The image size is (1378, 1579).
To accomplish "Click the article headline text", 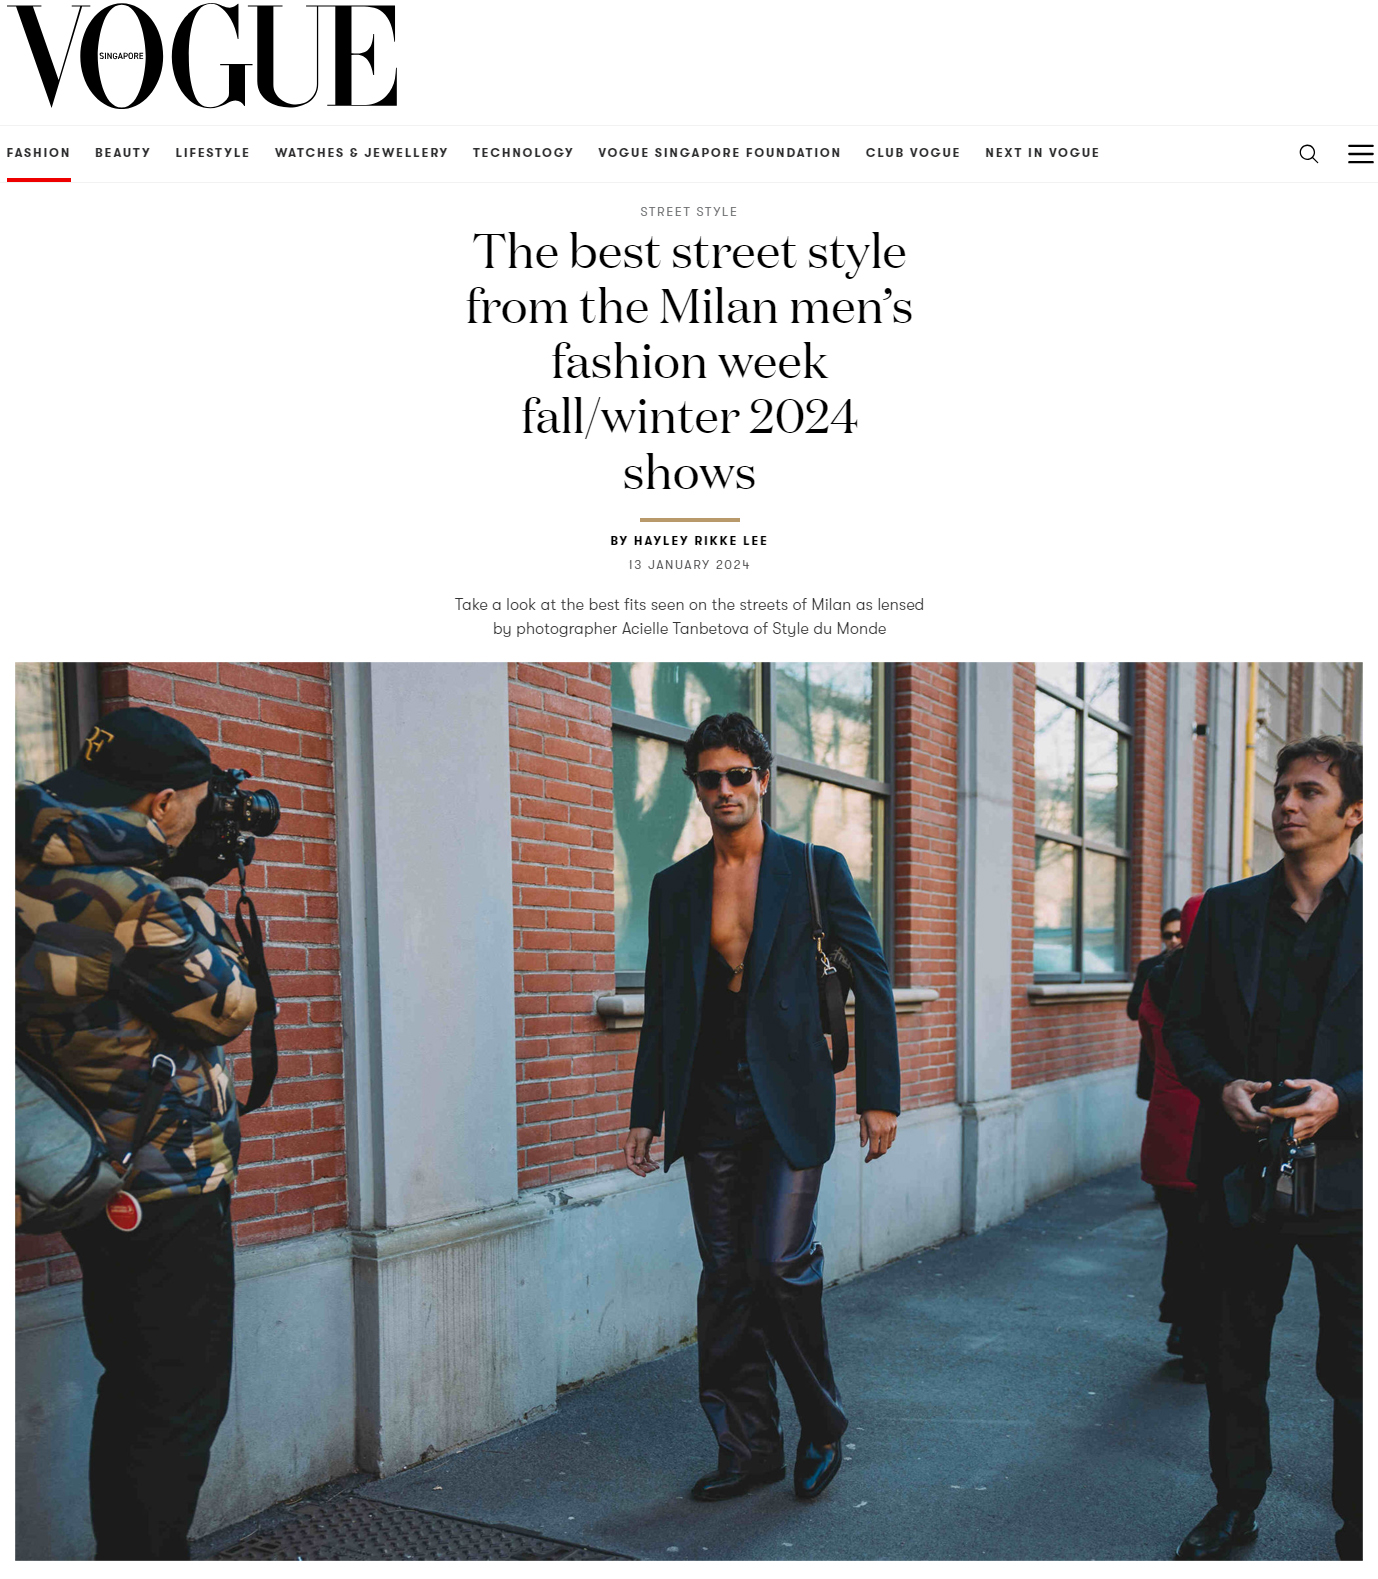I will [689, 361].
